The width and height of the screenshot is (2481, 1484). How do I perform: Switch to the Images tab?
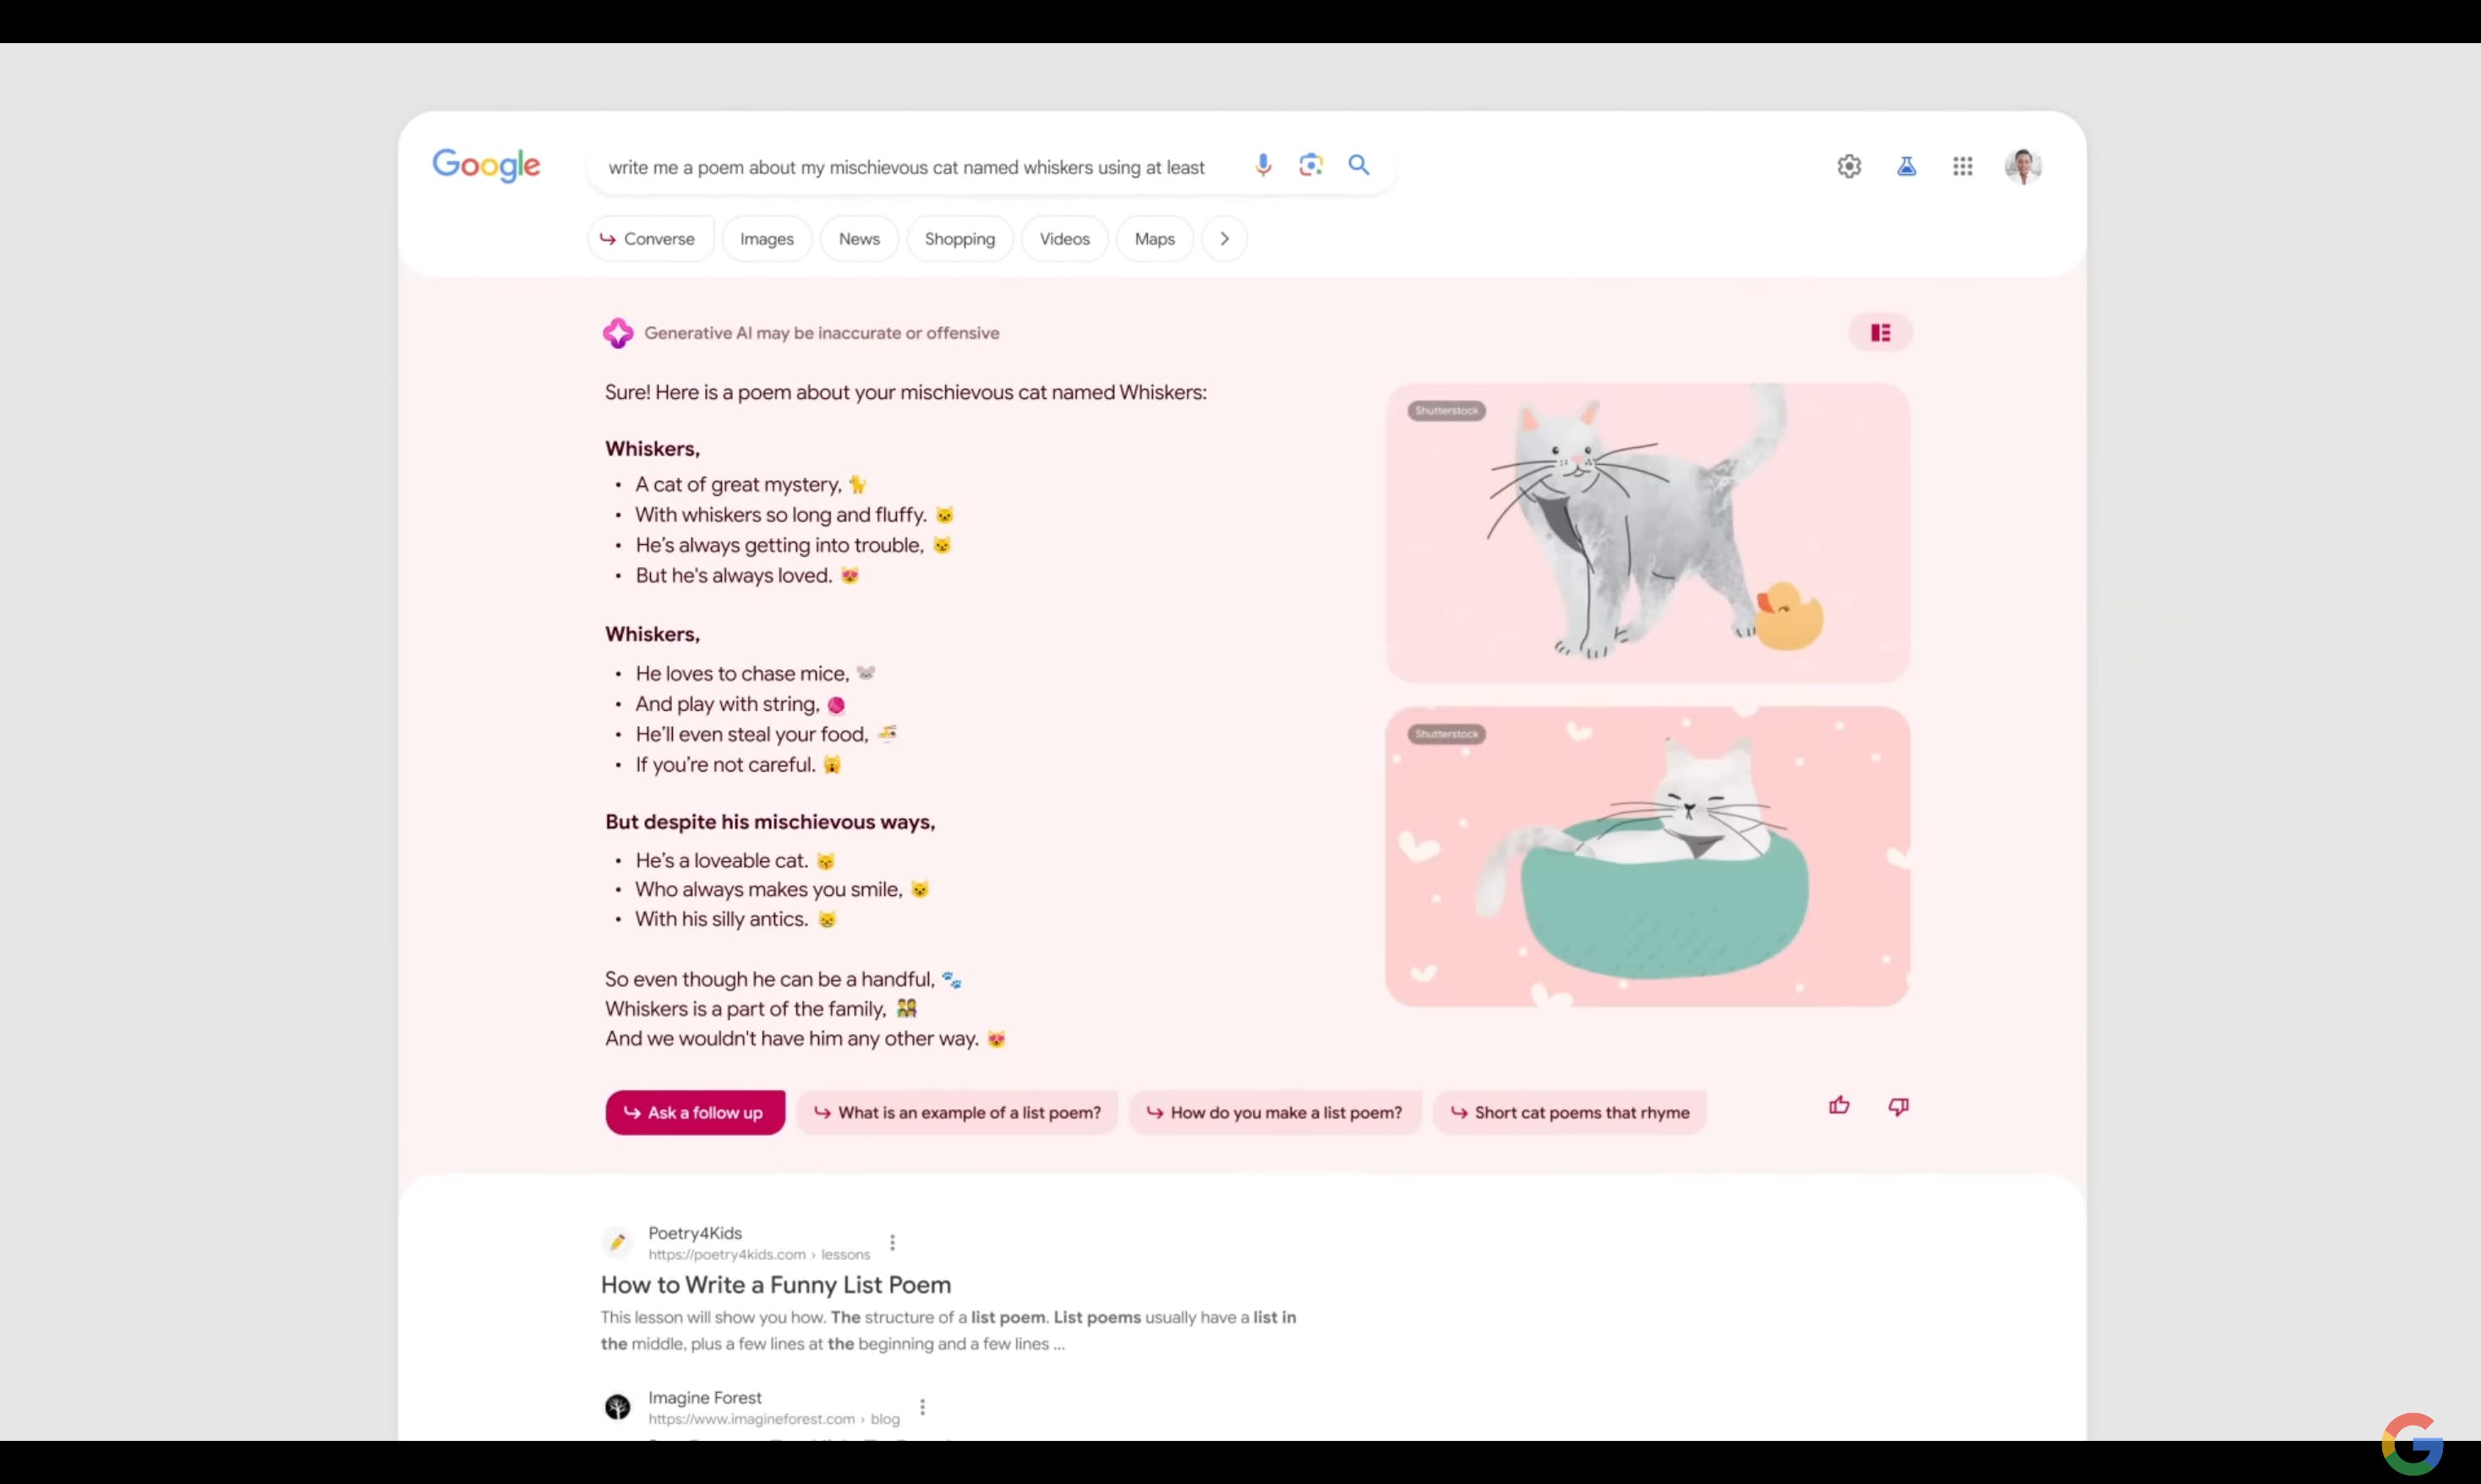[x=767, y=239]
